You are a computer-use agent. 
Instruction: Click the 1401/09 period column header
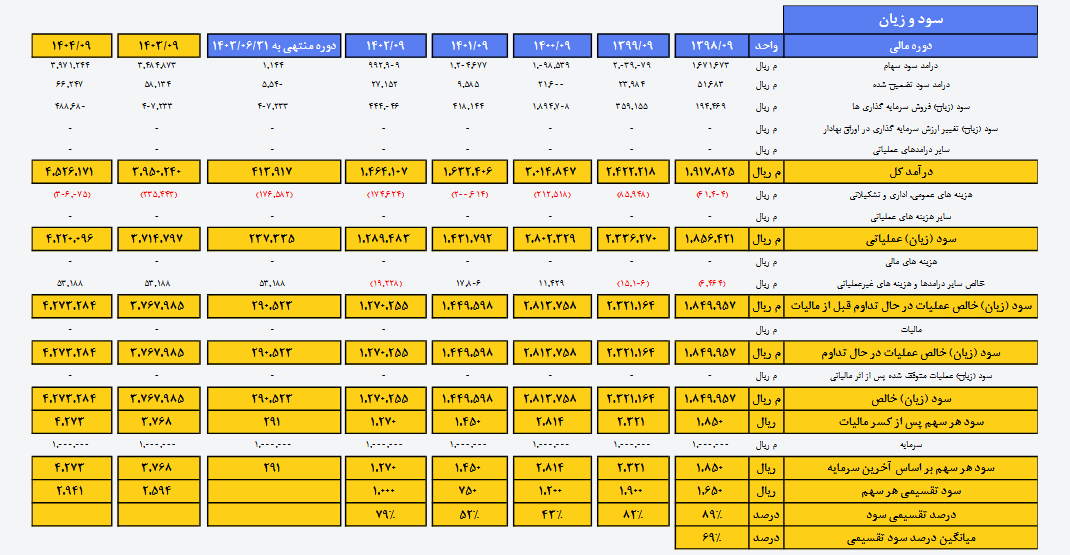point(471,46)
